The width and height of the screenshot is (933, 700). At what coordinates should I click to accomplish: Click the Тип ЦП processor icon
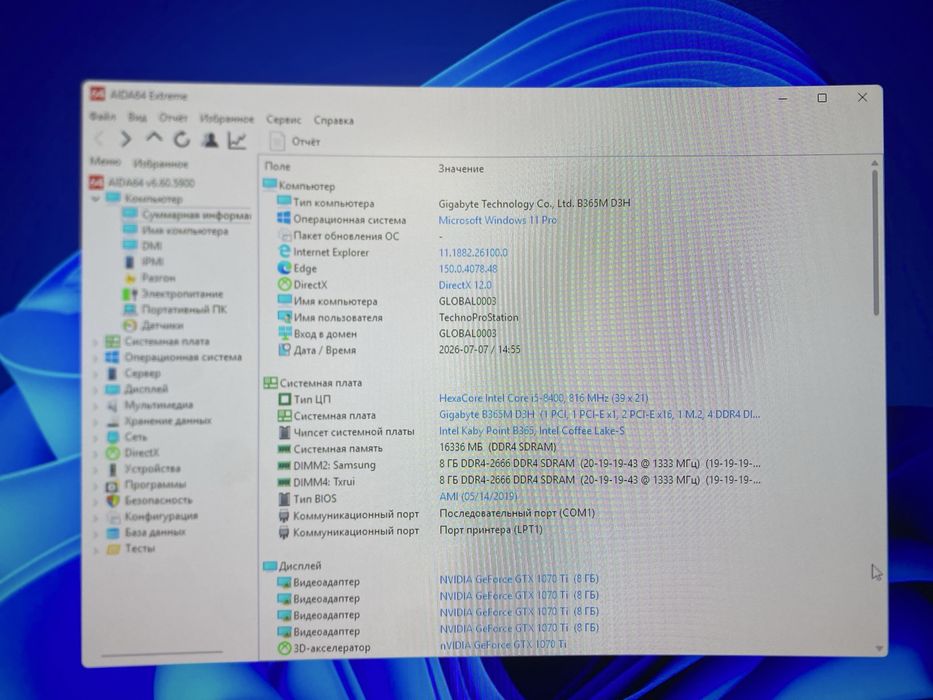284,399
